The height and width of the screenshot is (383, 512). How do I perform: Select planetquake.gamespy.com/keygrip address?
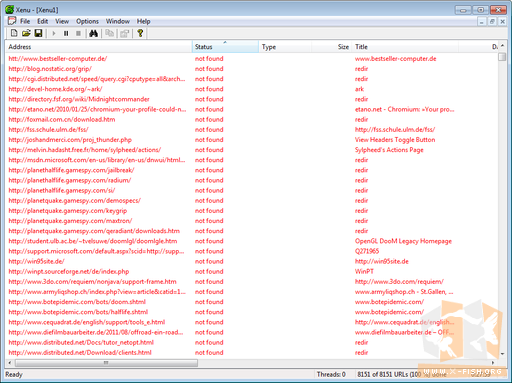[x=68, y=211]
